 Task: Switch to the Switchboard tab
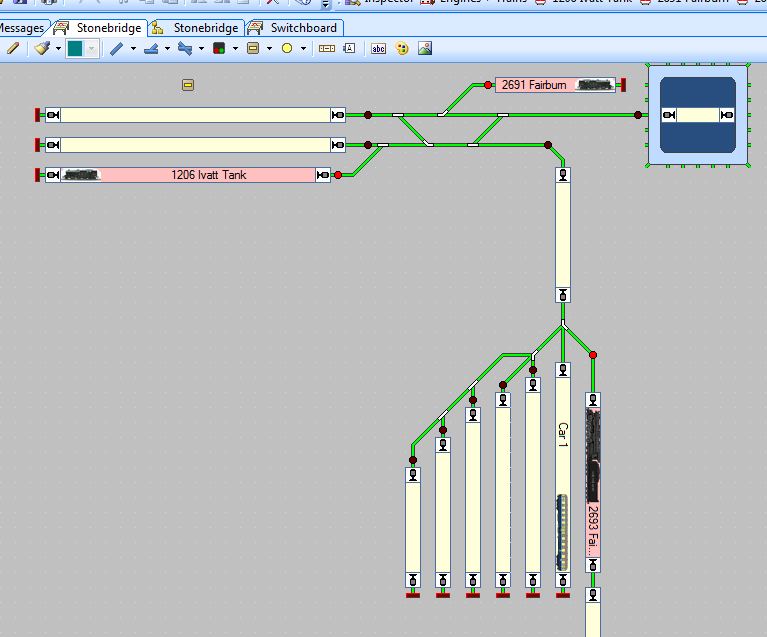click(x=297, y=28)
